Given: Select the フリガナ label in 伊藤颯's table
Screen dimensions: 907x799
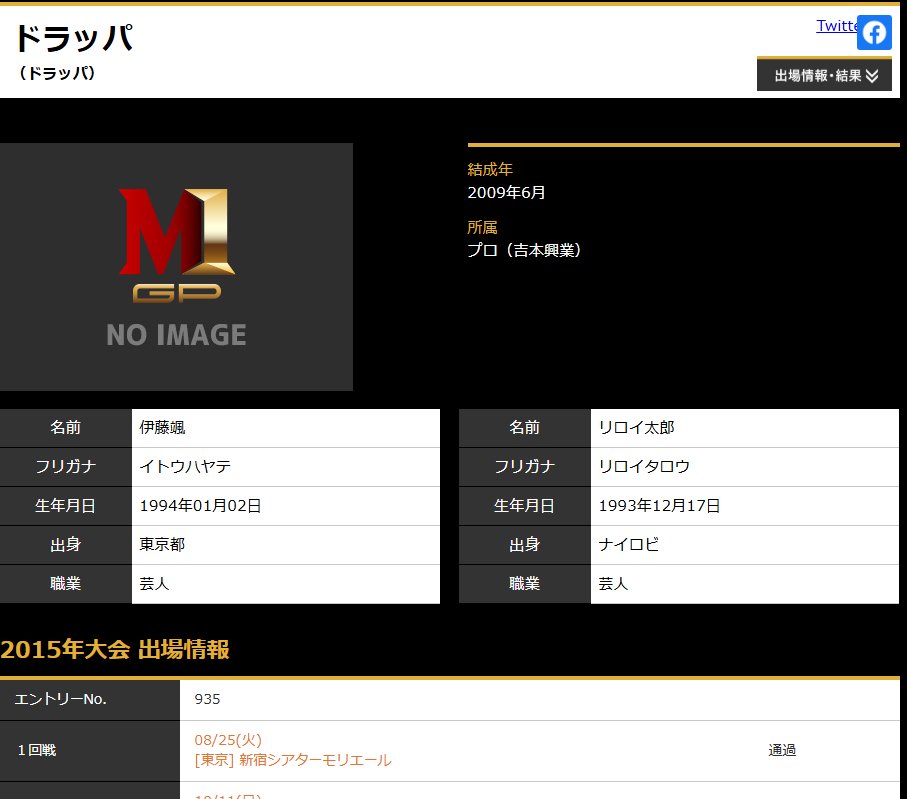Looking at the screenshot, I should pyautogui.click(x=65, y=466).
